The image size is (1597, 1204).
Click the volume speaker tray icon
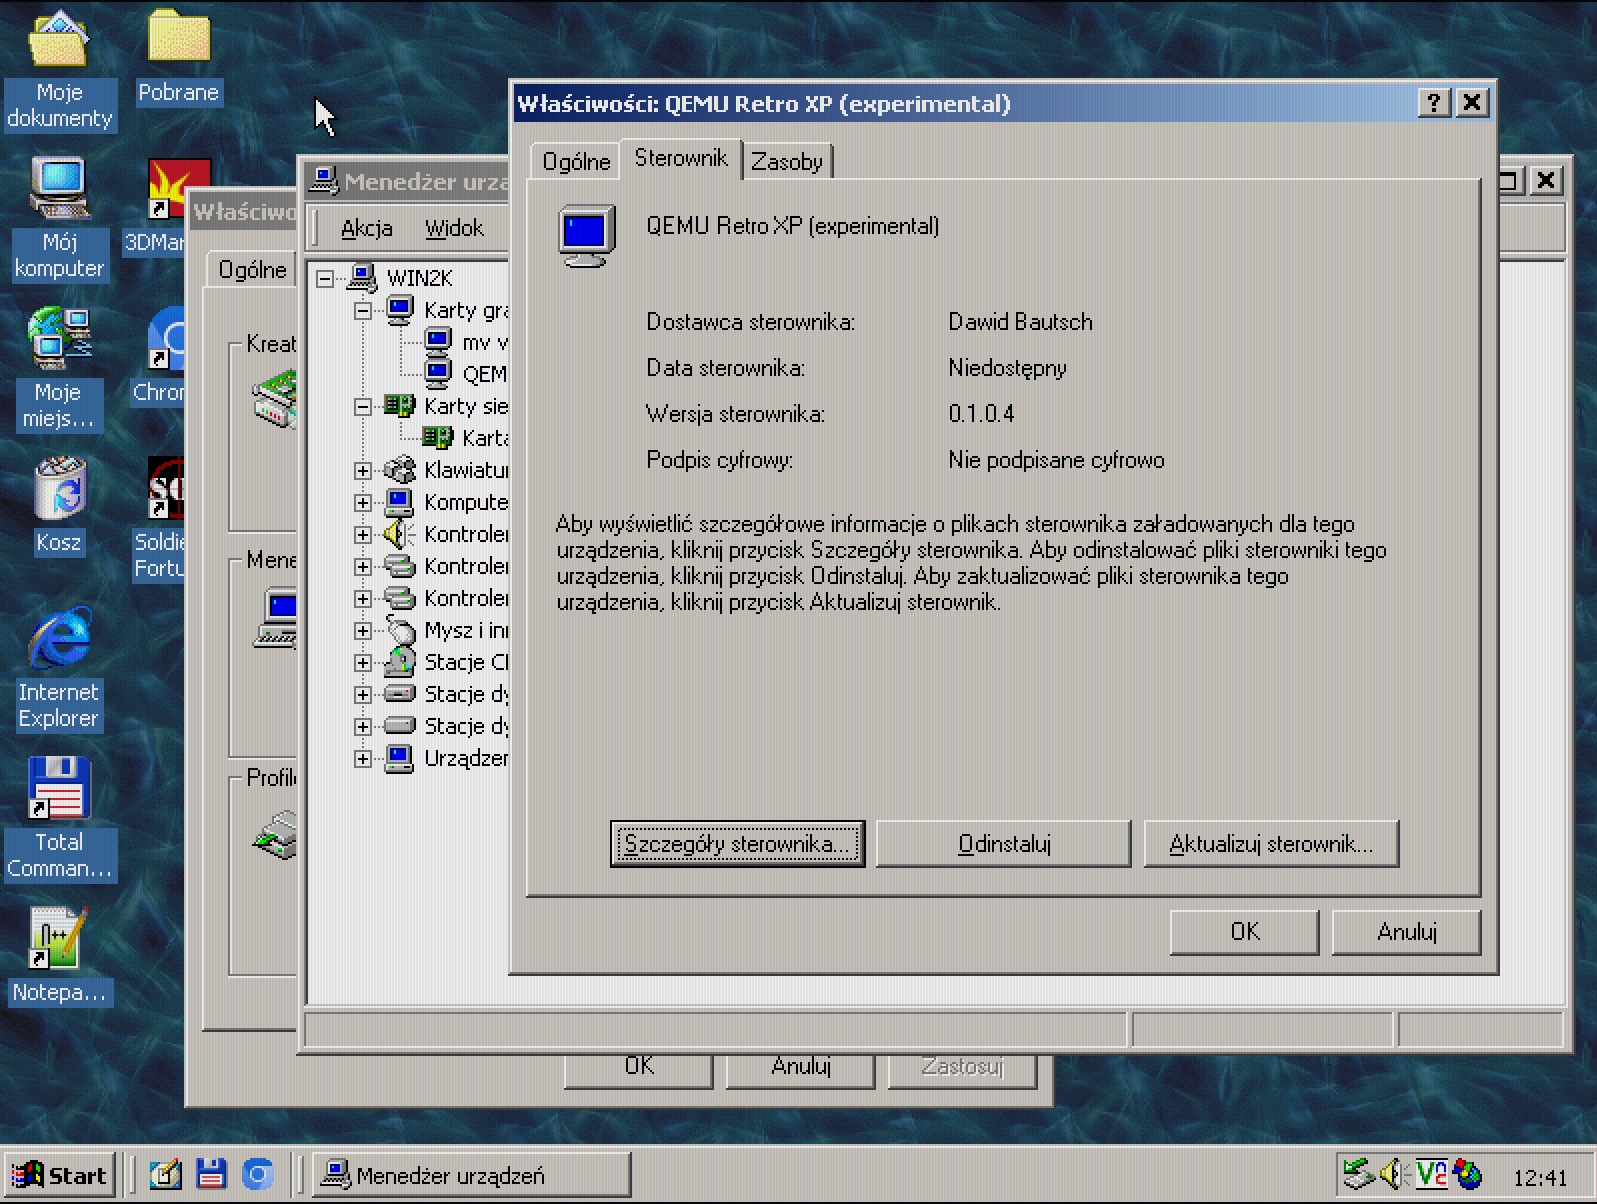coord(1393,1174)
